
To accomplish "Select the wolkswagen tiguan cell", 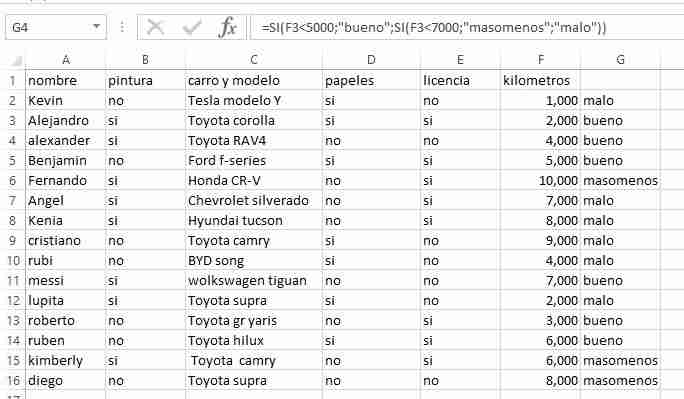I will point(254,280).
